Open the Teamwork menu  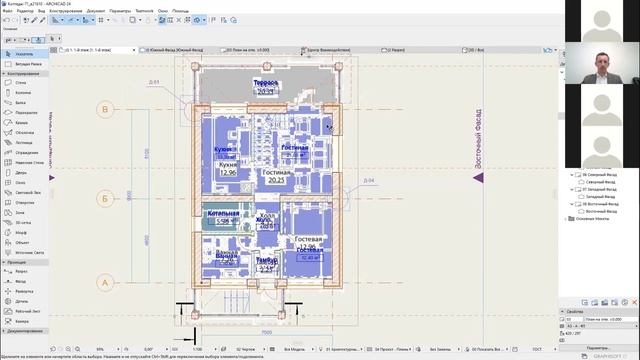point(144,11)
